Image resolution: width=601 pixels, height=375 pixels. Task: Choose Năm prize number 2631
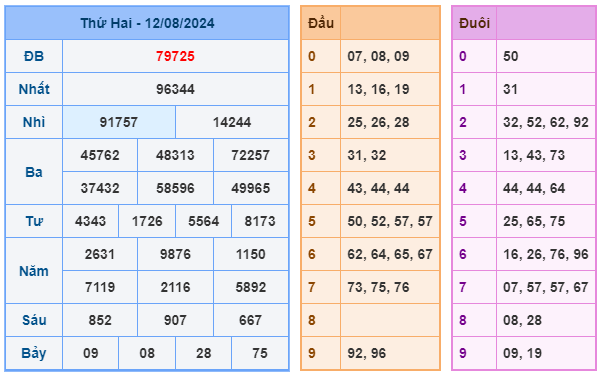(100, 254)
